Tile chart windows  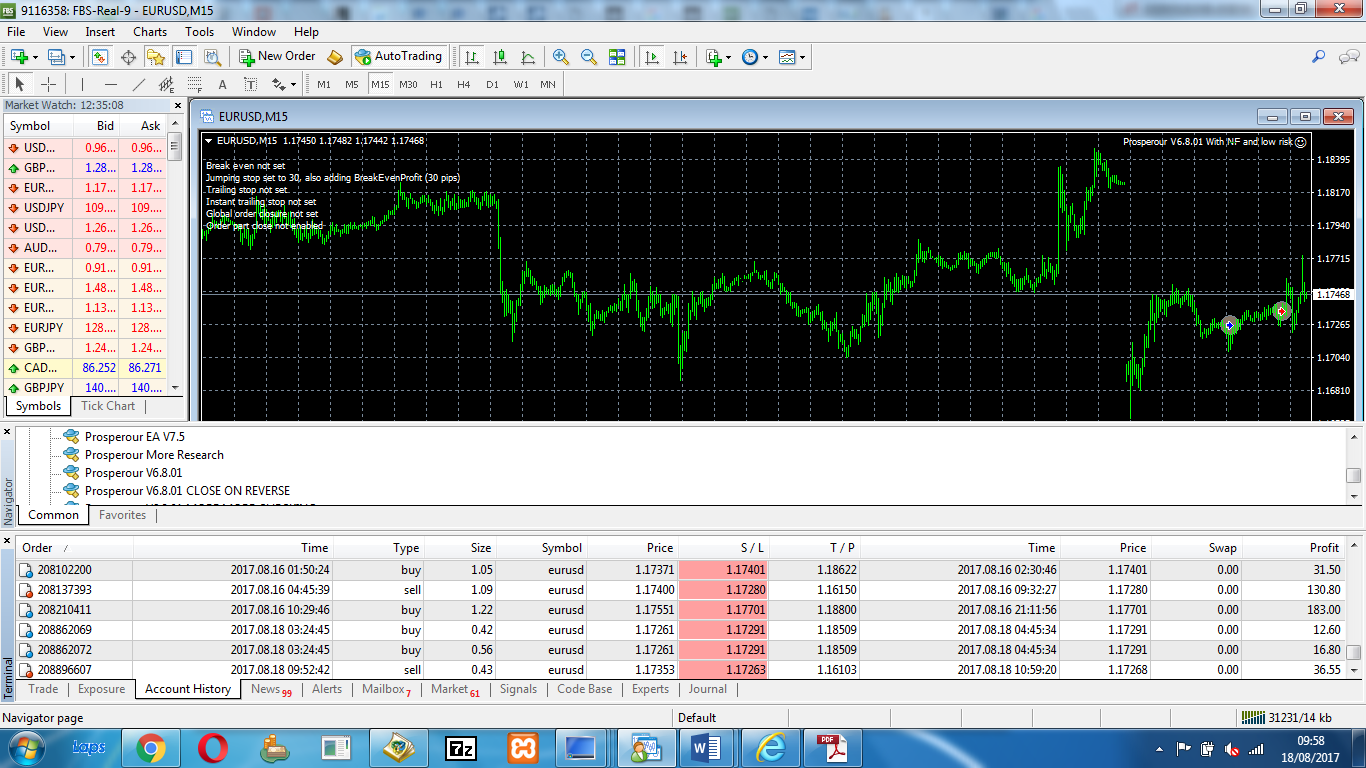click(617, 57)
